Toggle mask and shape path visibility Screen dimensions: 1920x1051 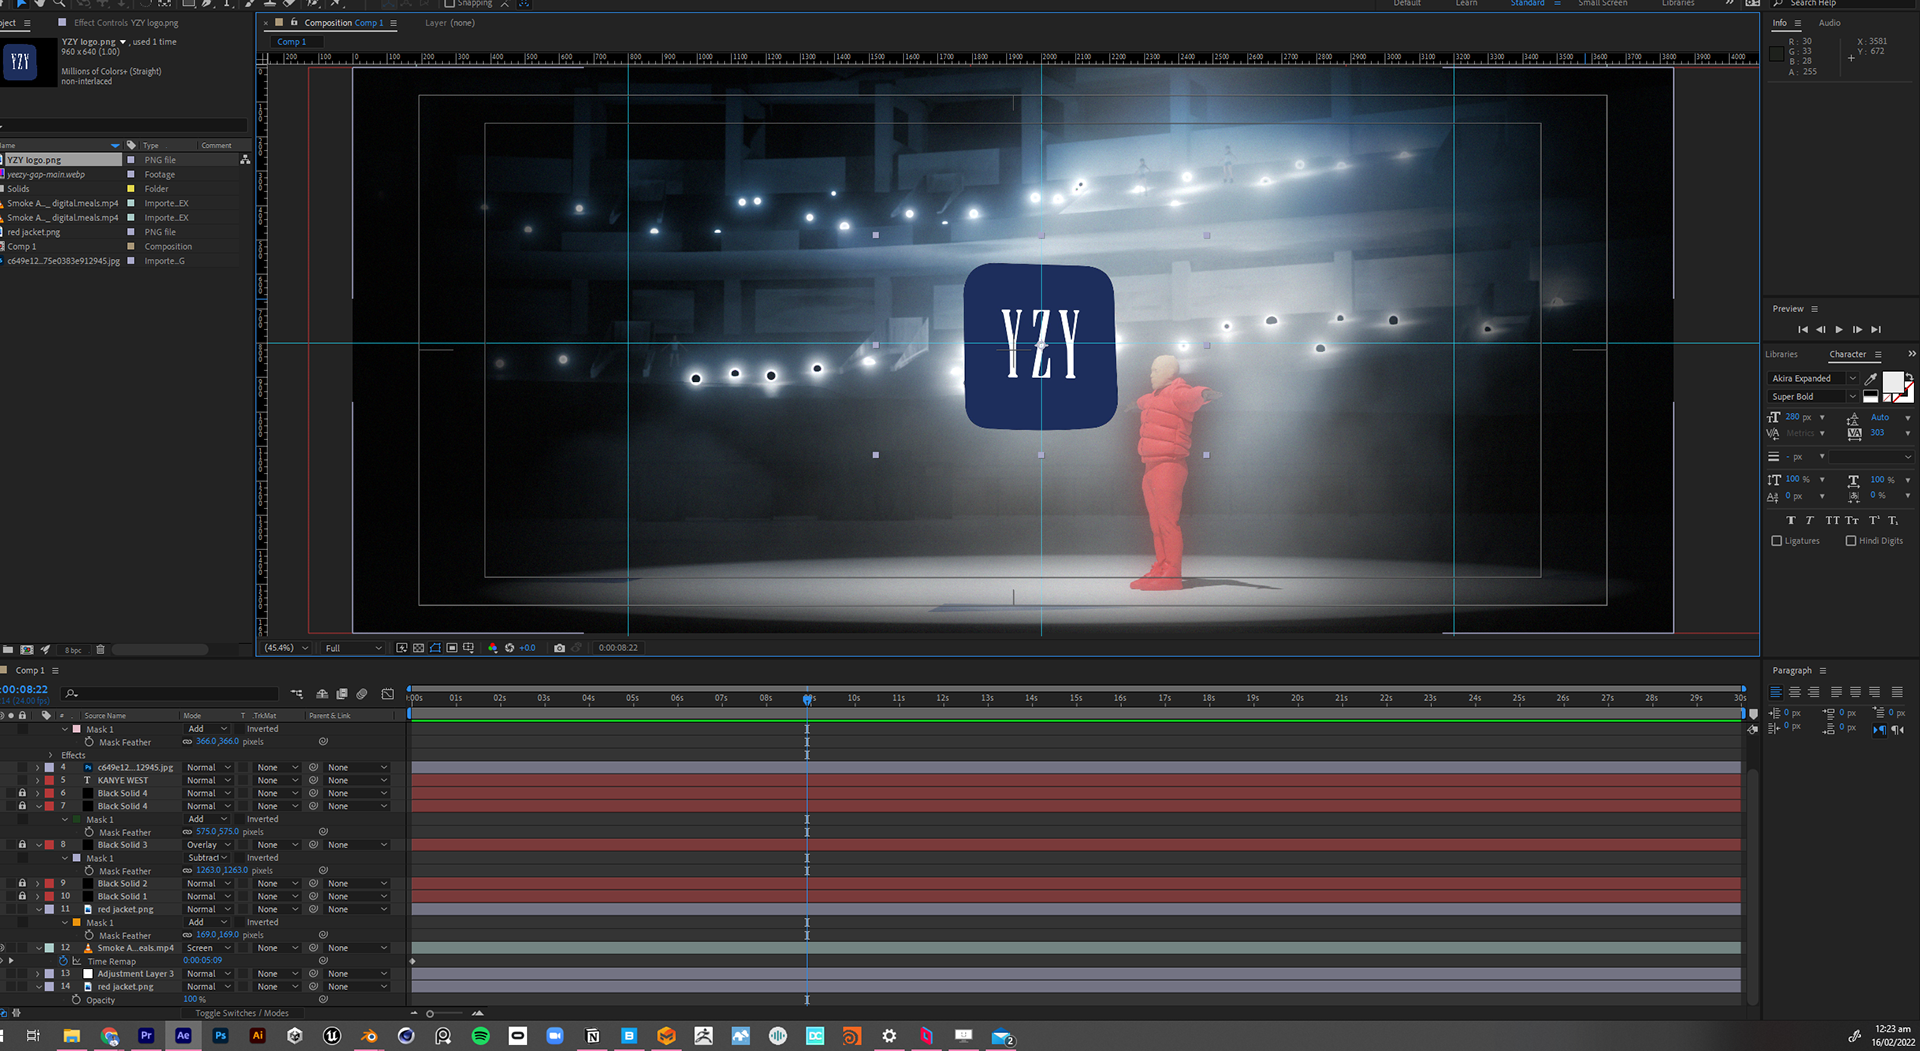click(x=435, y=648)
